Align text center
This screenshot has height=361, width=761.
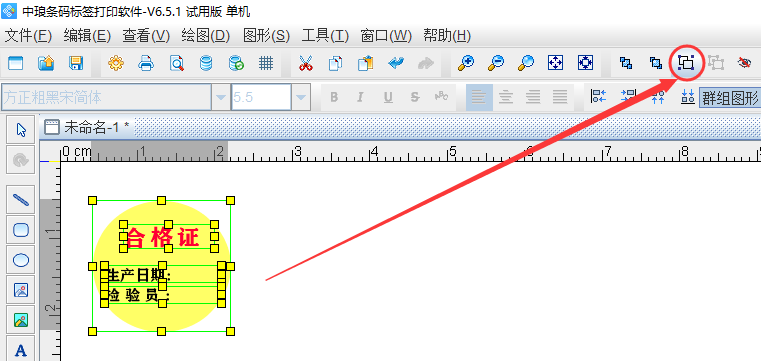point(506,98)
